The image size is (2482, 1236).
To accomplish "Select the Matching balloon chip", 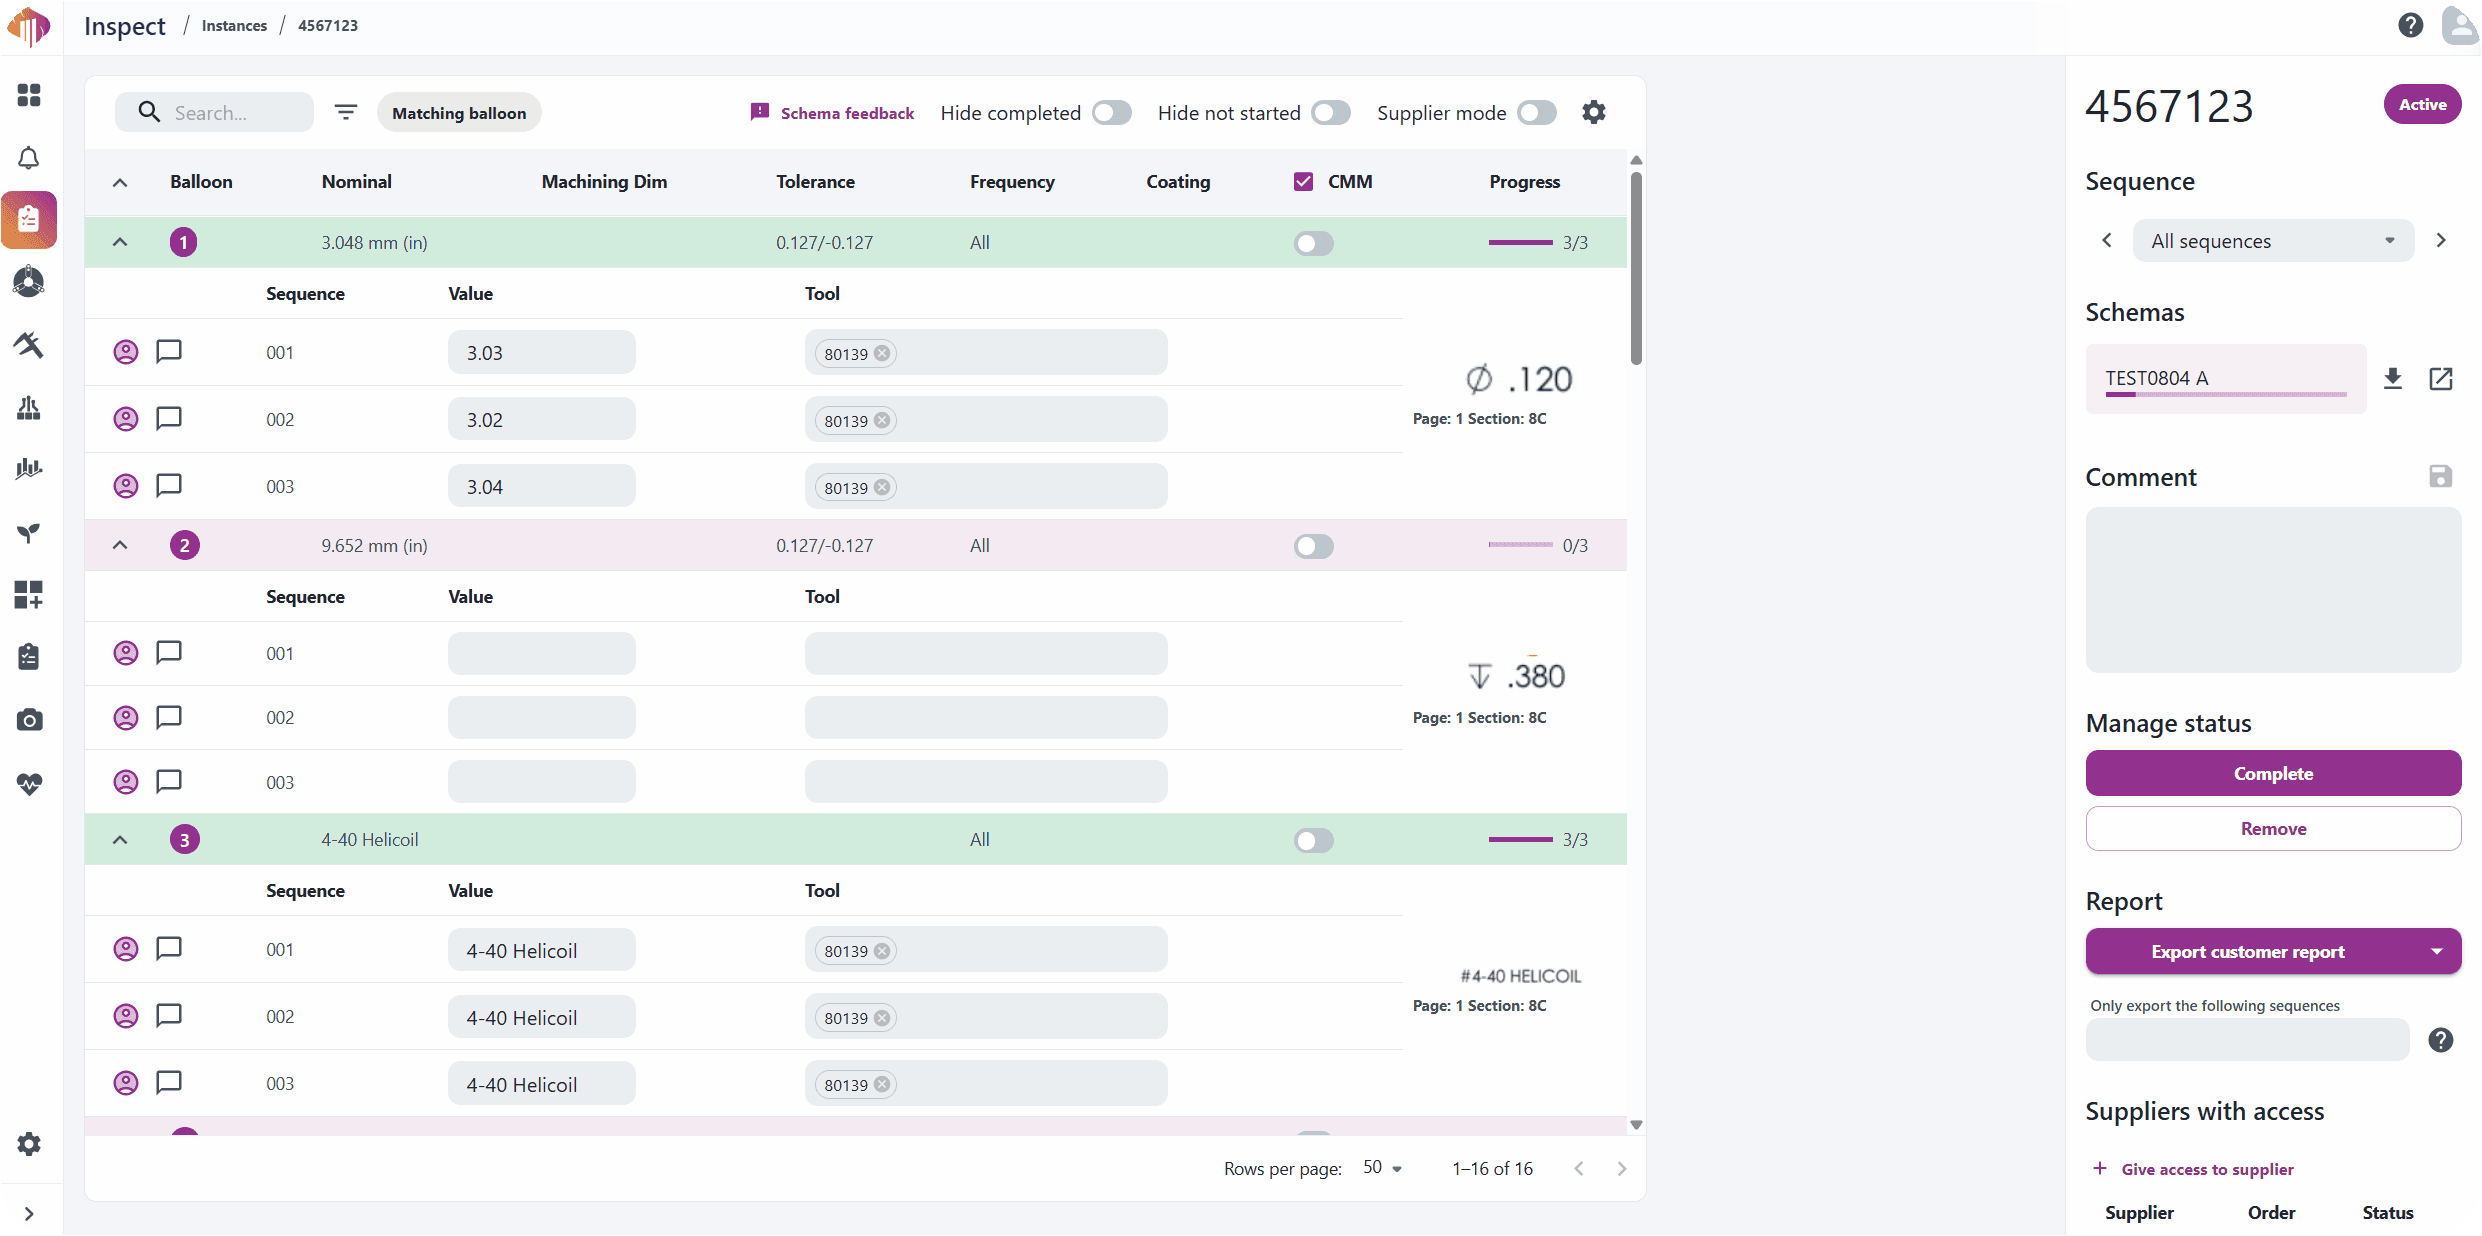I will click(x=459, y=113).
